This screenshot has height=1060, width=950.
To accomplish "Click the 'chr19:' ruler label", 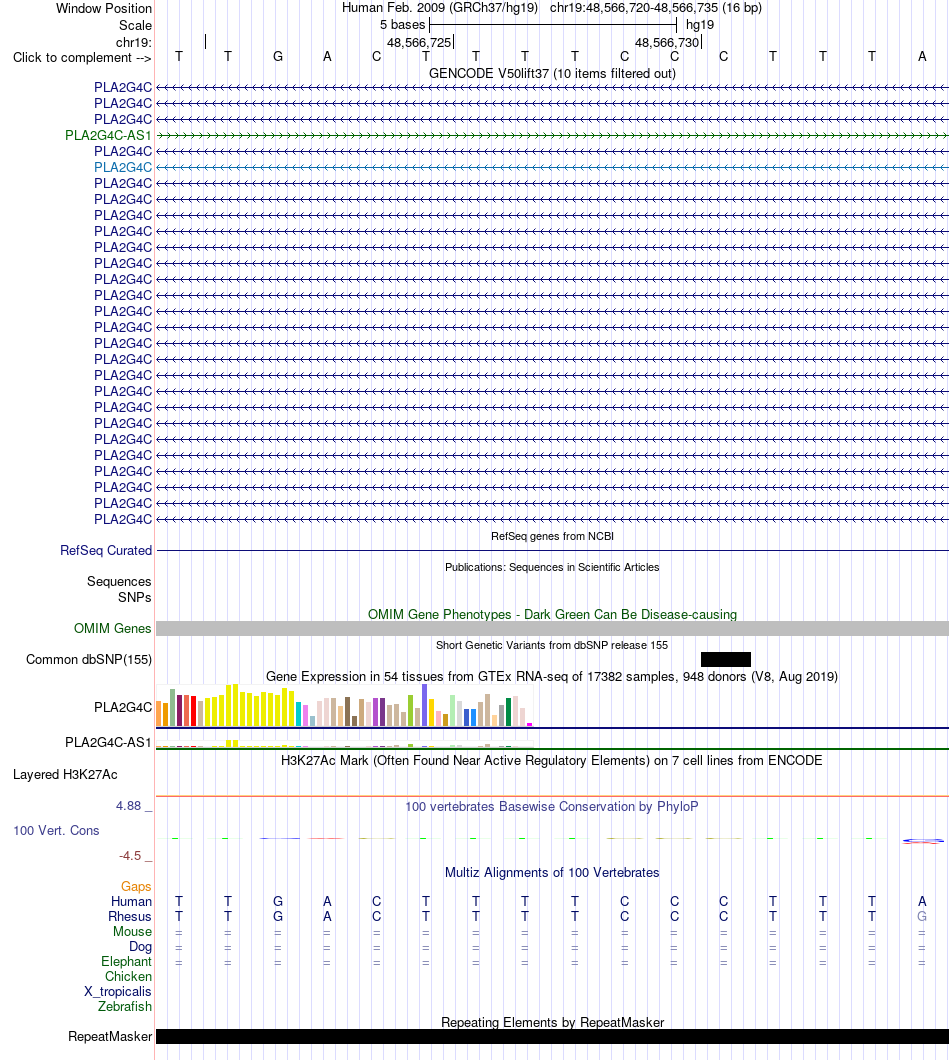I will (134, 43).
